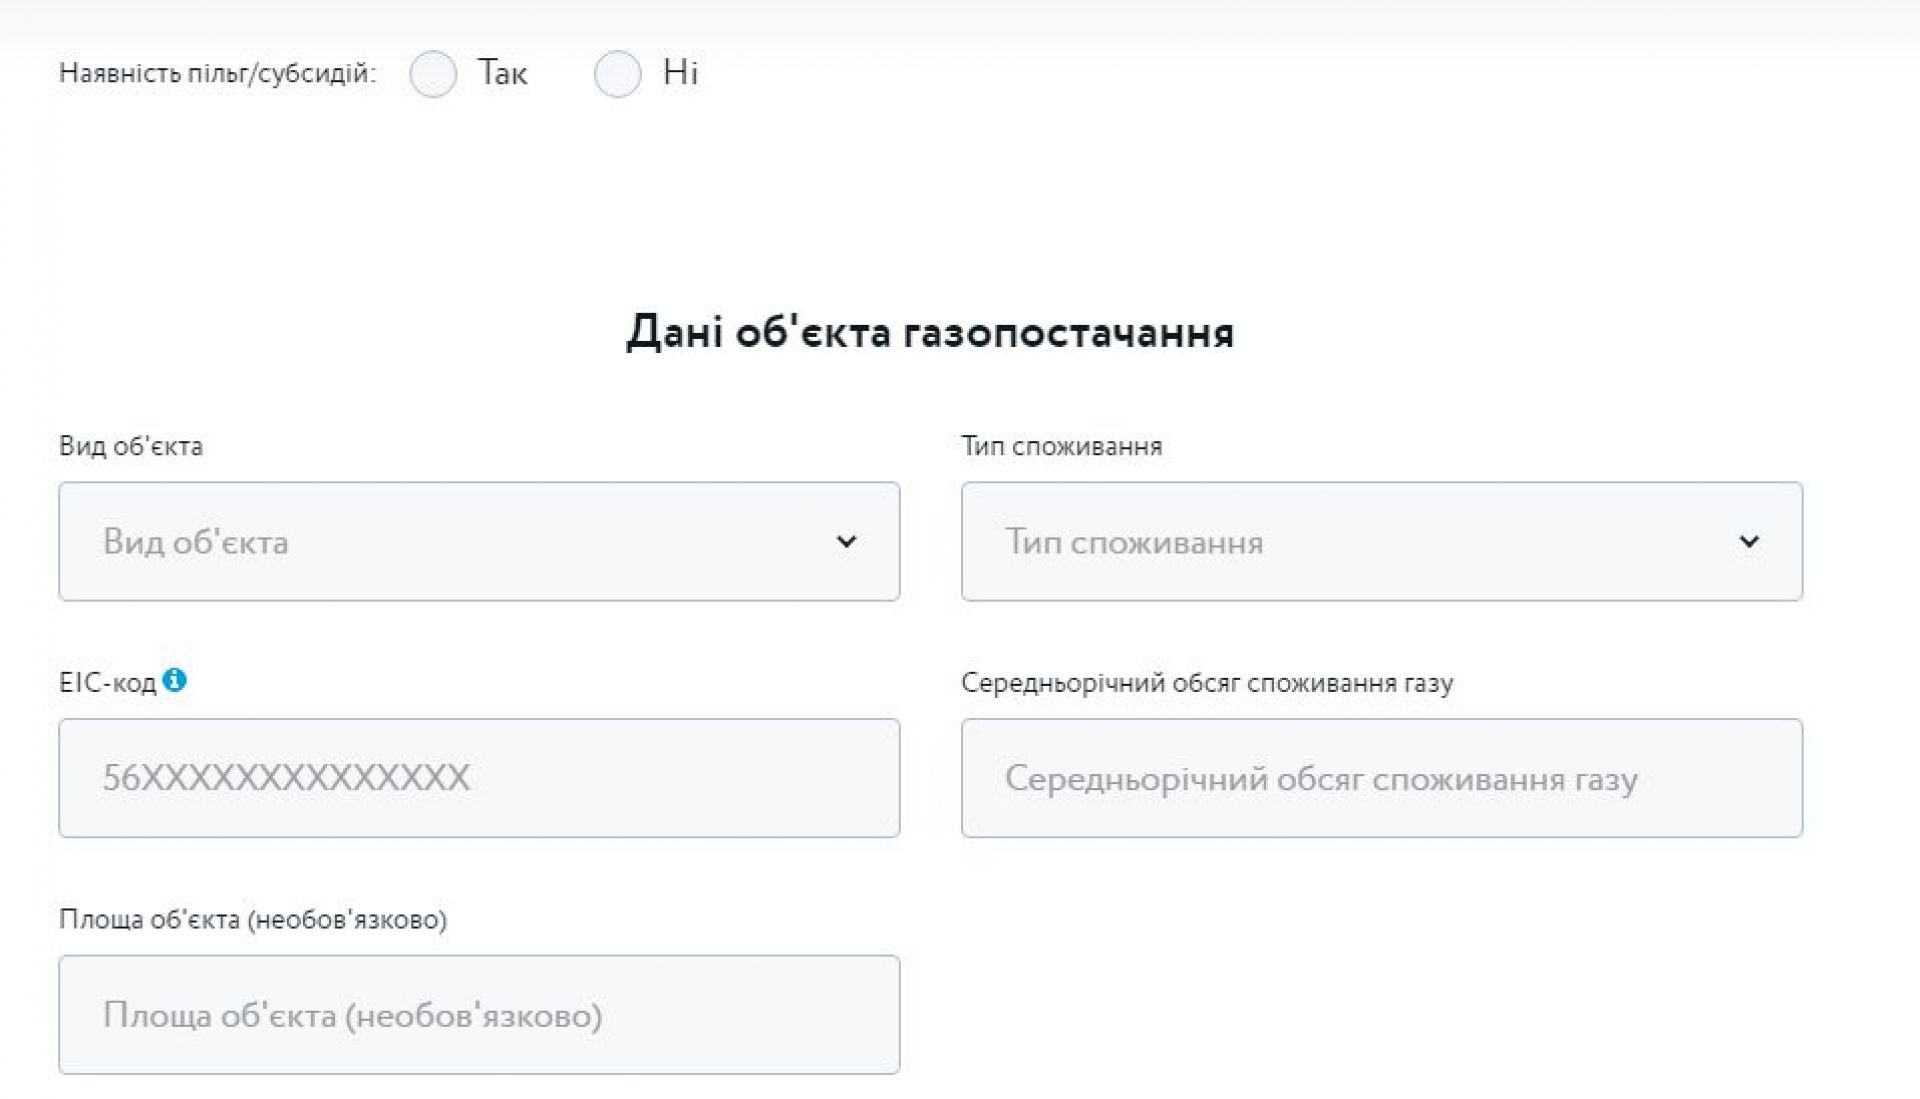Focus the Площа об'єкта input field
This screenshot has width=1920, height=1099.
(x=479, y=1014)
